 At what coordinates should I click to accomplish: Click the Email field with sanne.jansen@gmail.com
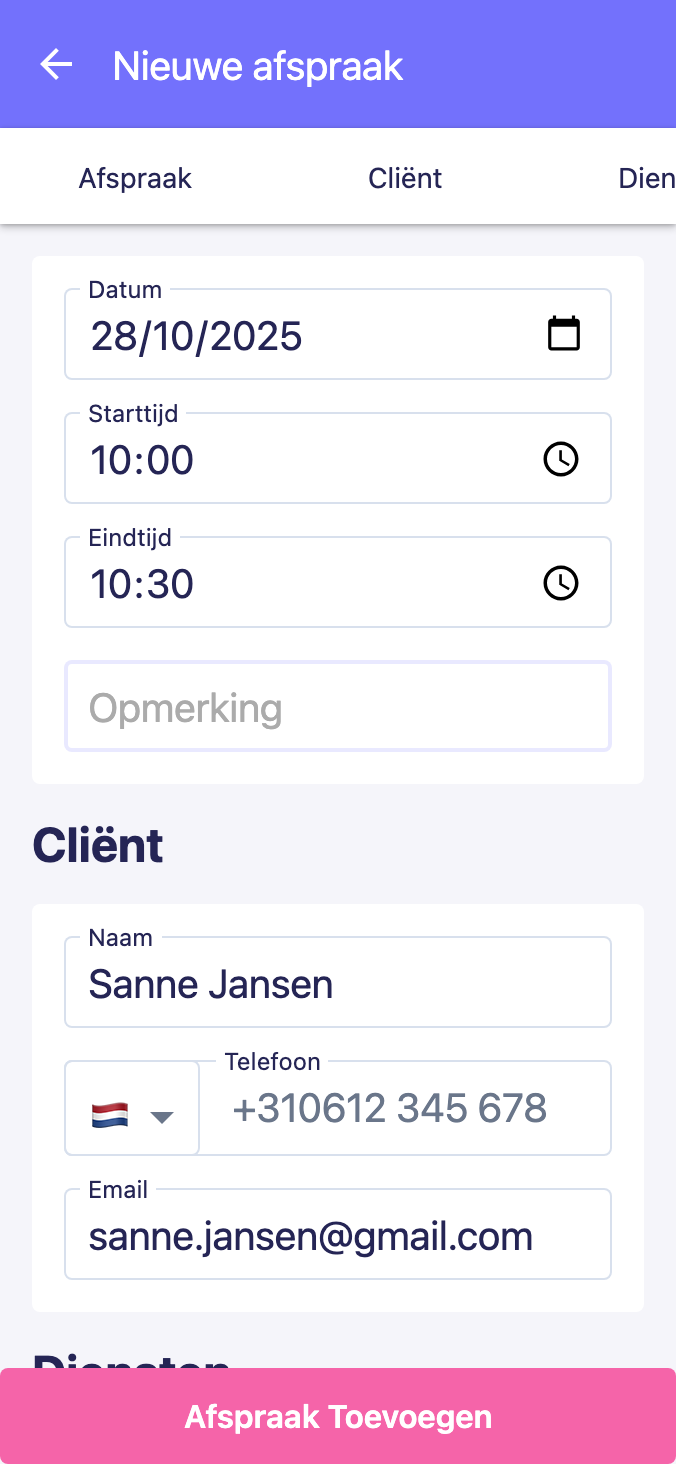click(338, 1236)
